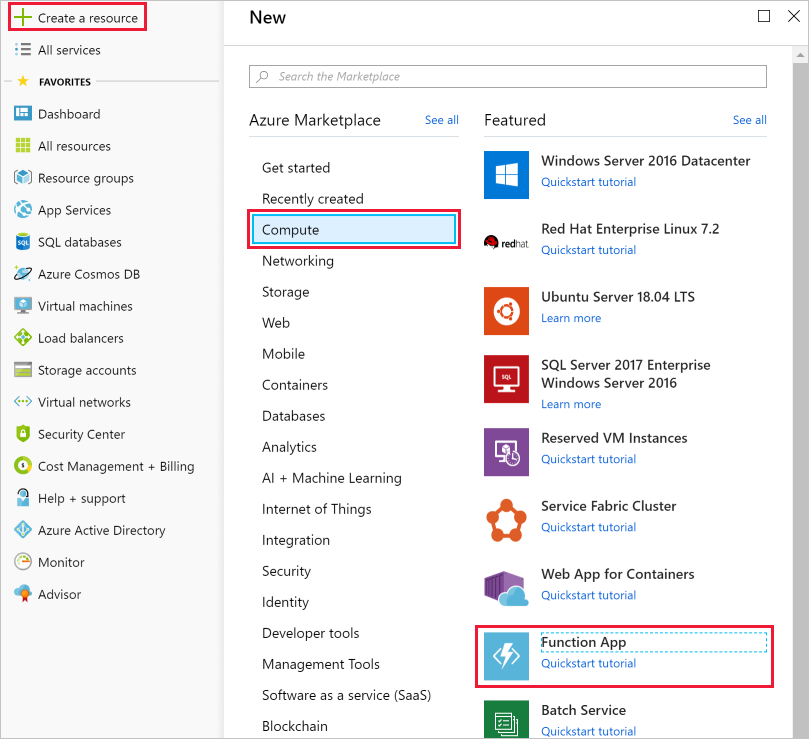Click the SQL Server 2017 red icon

(x=506, y=379)
